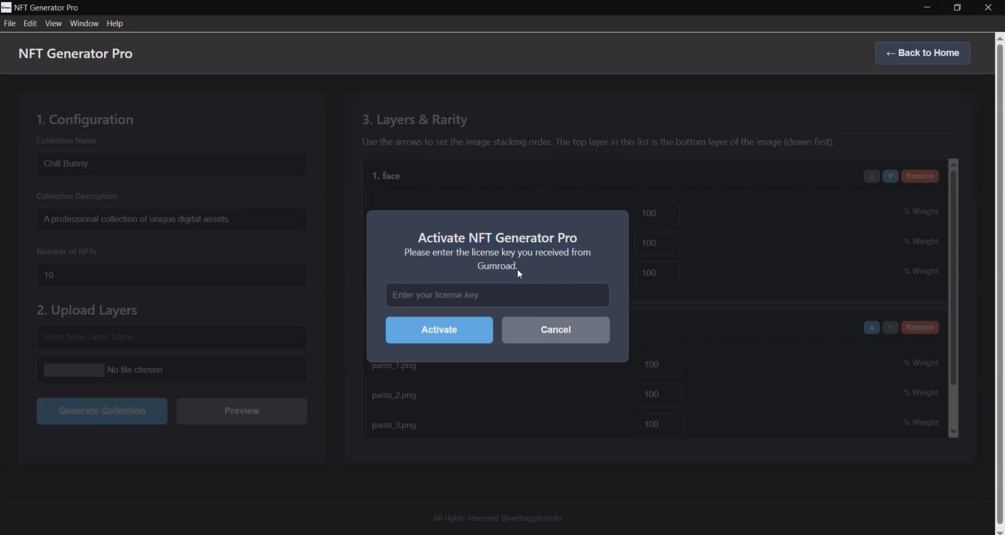Move the face layer up
The height and width of the screenshot is (535, 1005).
point(871,176)
